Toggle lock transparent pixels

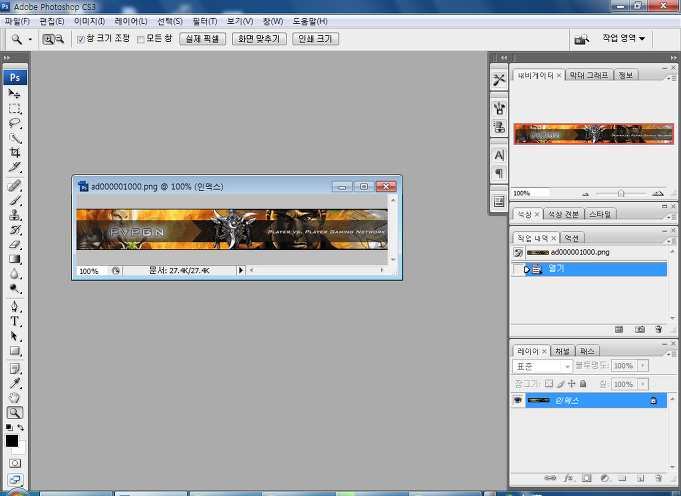[549, 384]
